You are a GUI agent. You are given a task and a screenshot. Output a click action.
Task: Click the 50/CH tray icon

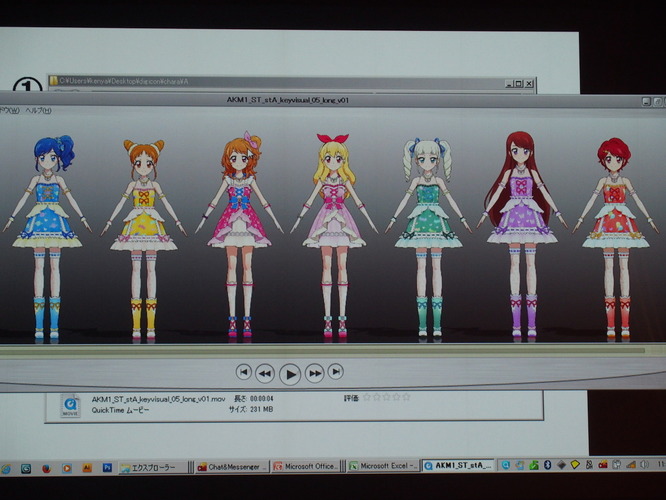(x=589, y=465)
